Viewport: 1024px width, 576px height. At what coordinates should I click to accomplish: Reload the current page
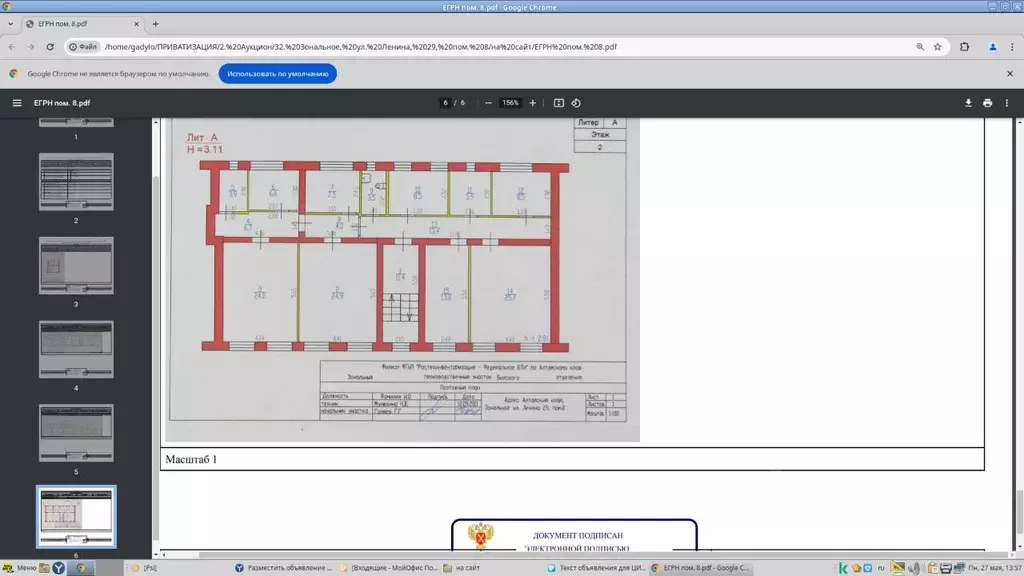tap(51, 47)
